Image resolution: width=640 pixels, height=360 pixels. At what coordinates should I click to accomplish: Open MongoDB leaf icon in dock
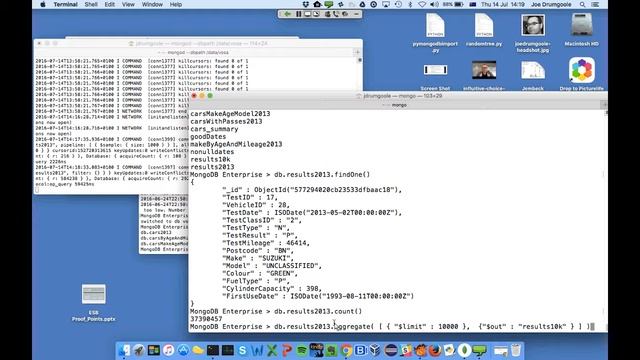464,350
